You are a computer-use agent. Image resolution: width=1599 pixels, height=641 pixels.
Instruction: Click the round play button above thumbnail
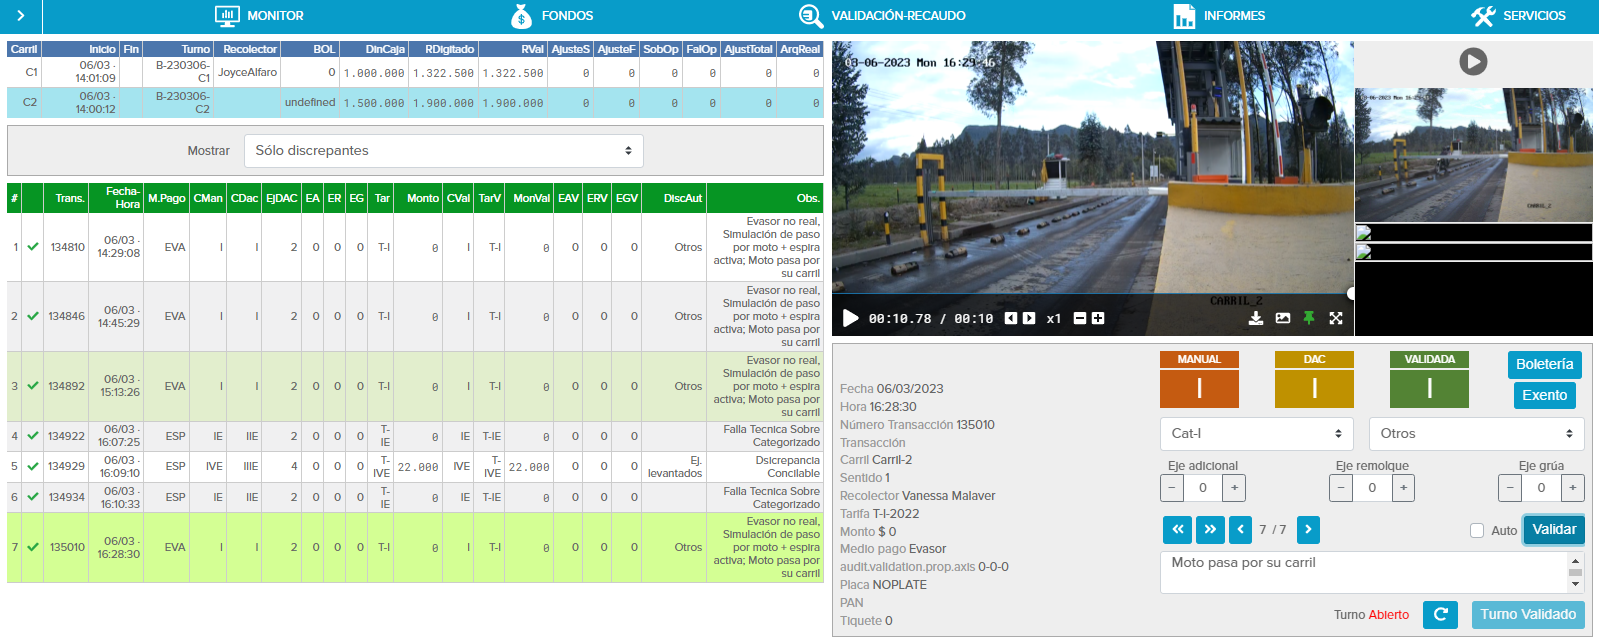click(x=1473, y=62)
